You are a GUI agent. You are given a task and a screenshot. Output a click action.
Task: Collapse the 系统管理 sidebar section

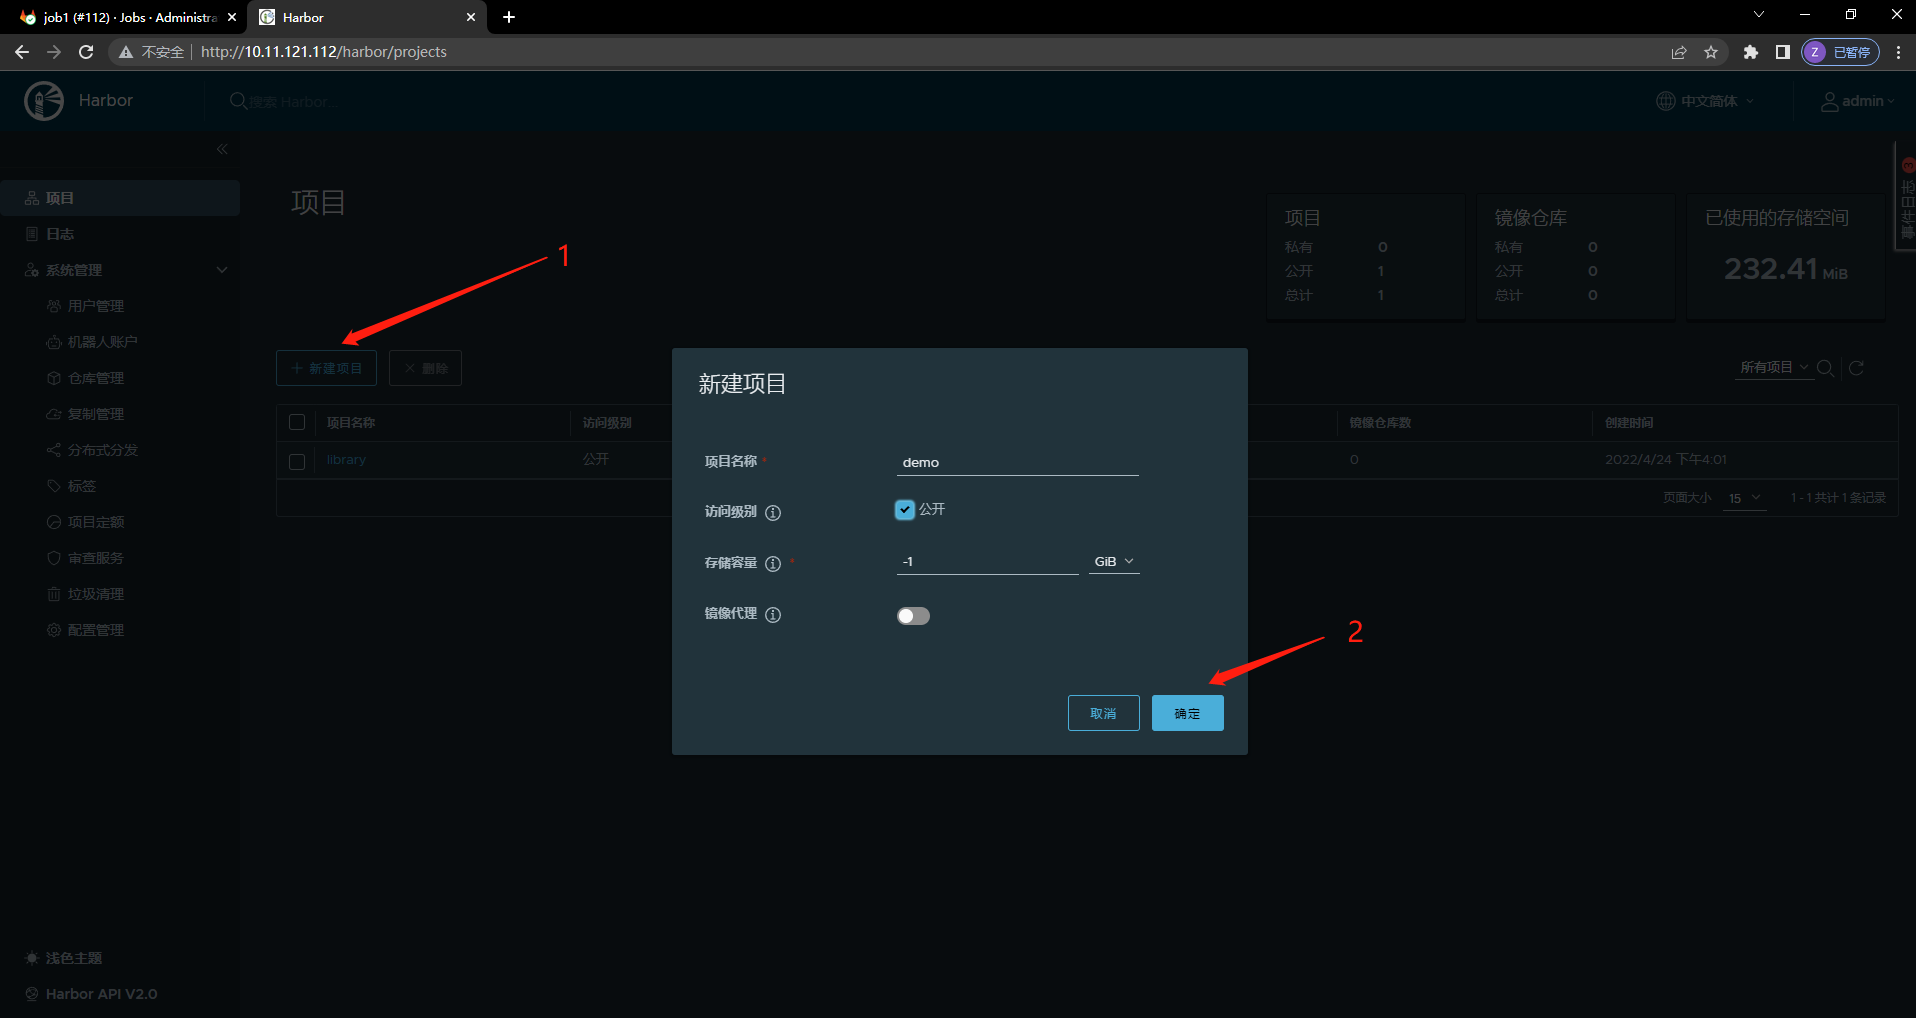click(222, 270)
